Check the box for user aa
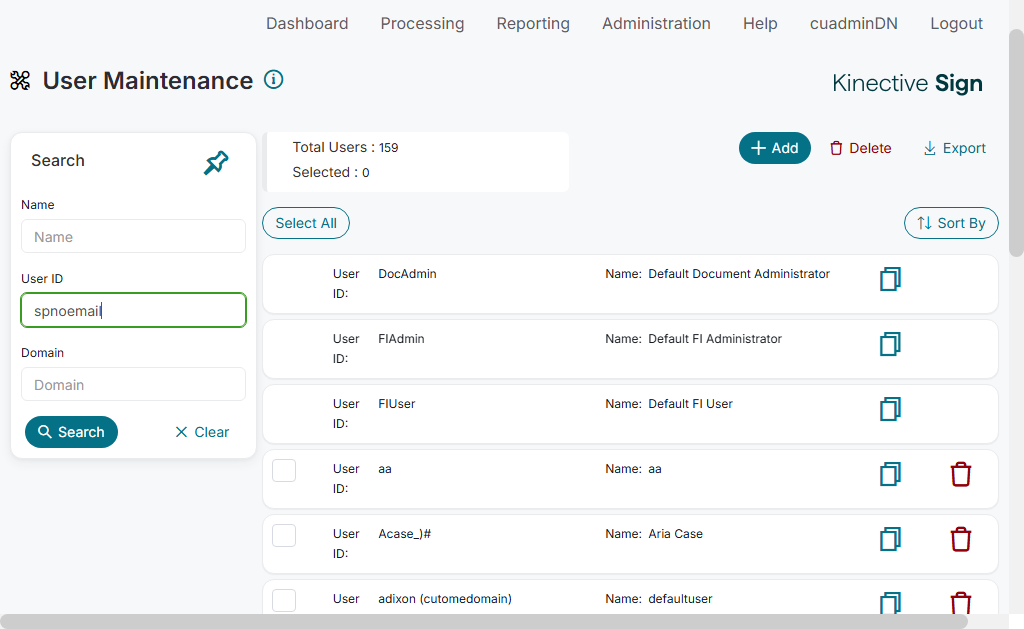The height and width of the screenshot is (629, 1024). tap(284, 470)
